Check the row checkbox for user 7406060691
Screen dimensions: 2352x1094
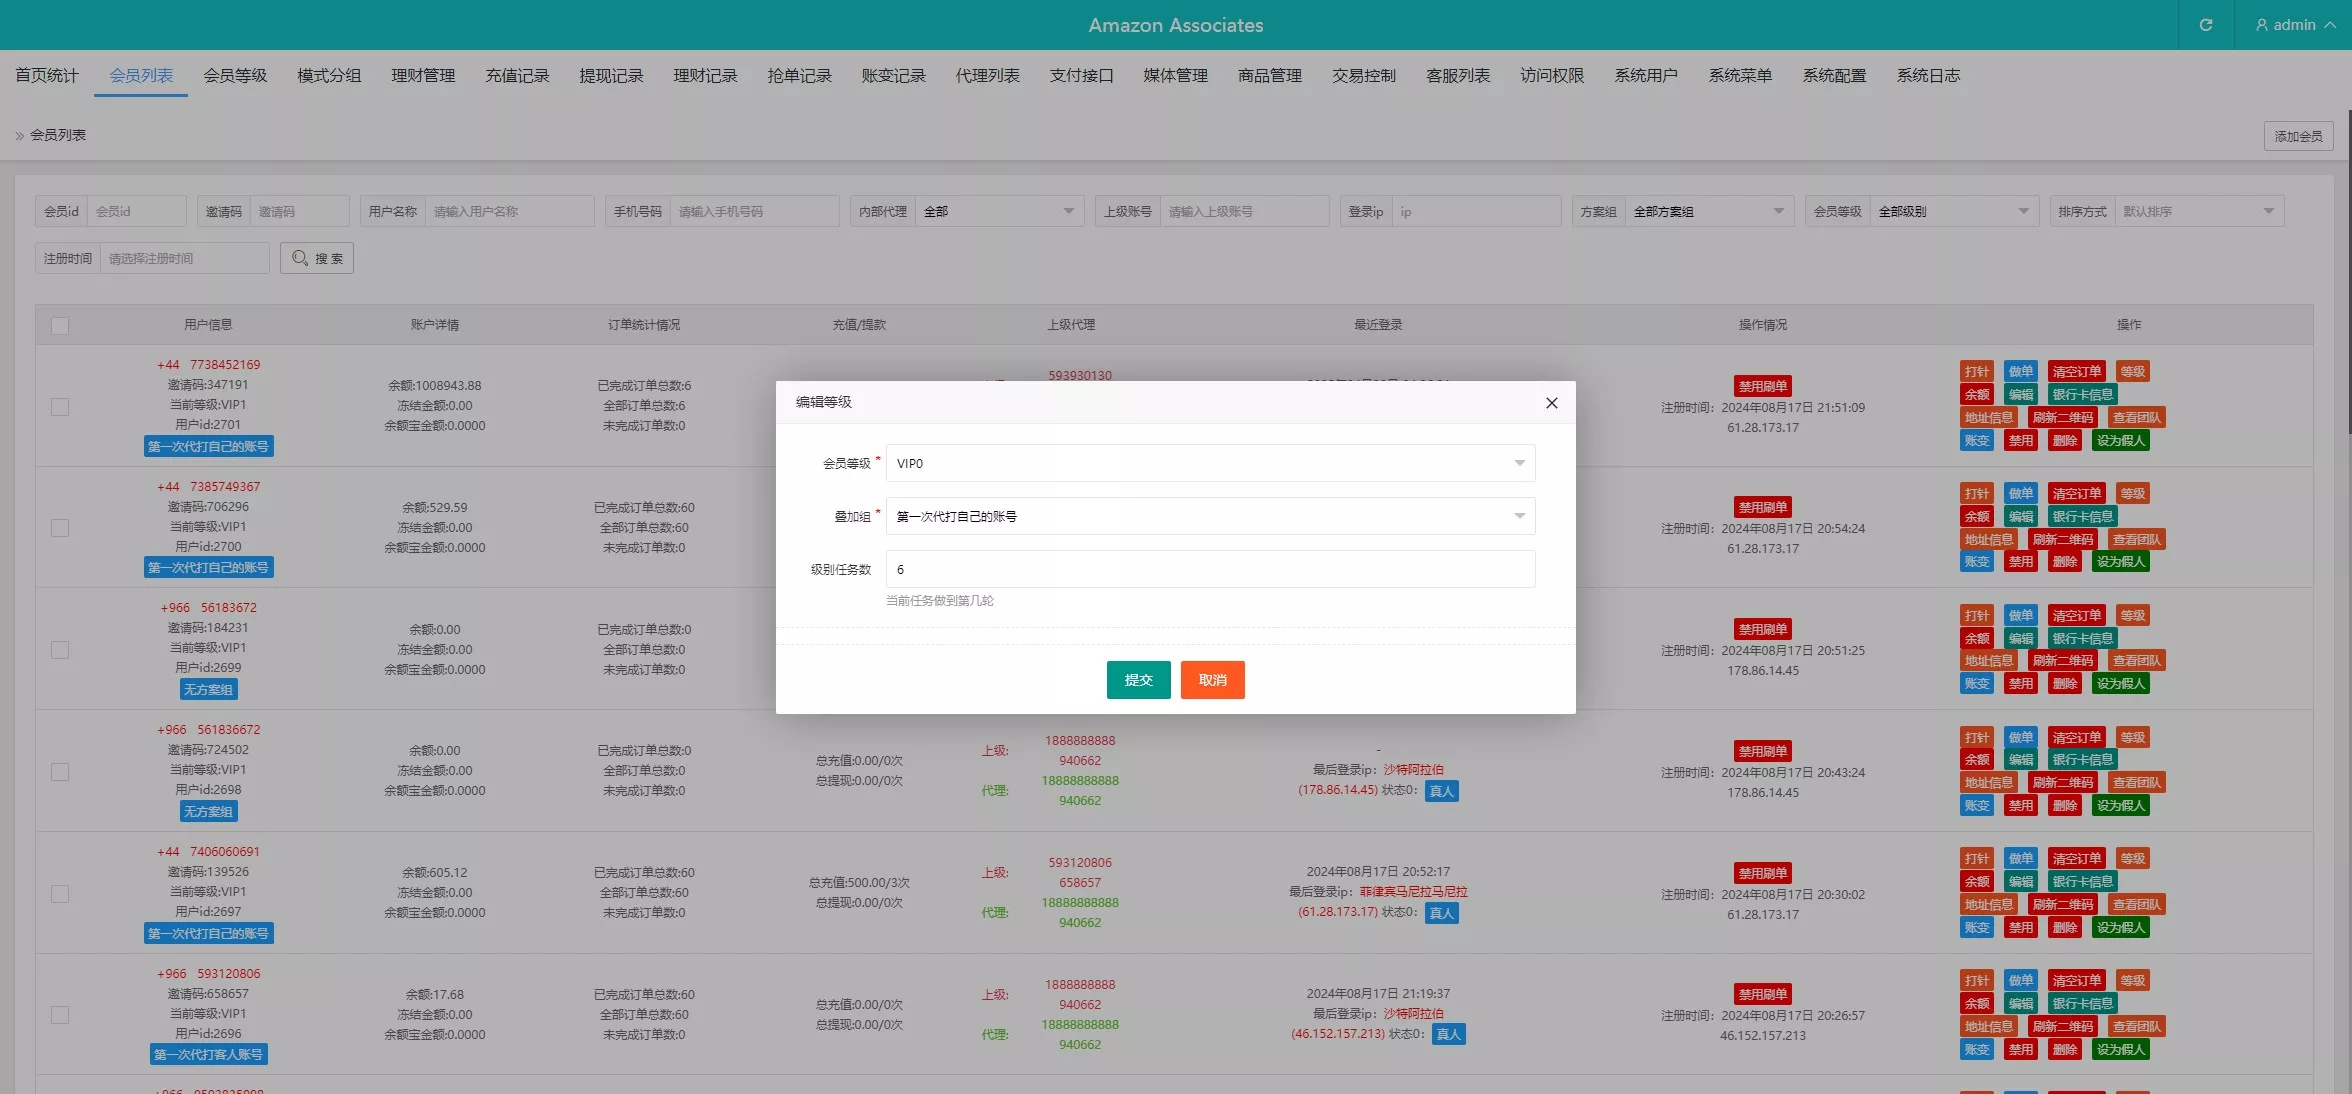pos(60,894)
